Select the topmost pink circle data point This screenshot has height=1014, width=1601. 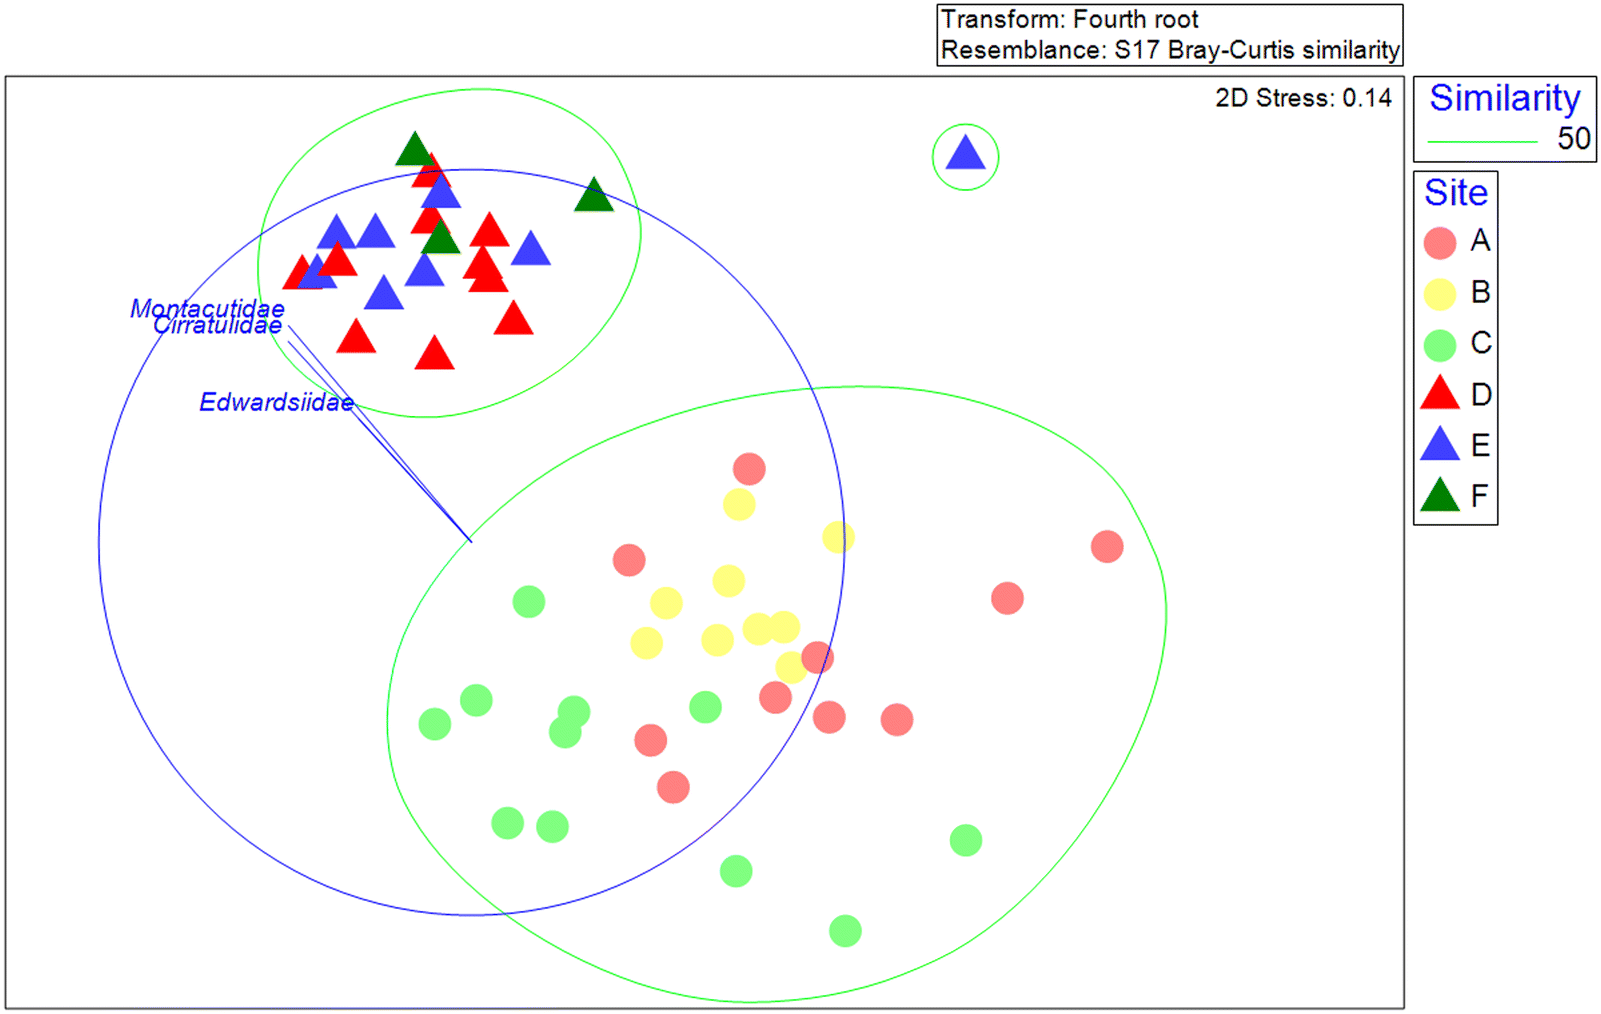click(x=749, y=468)
